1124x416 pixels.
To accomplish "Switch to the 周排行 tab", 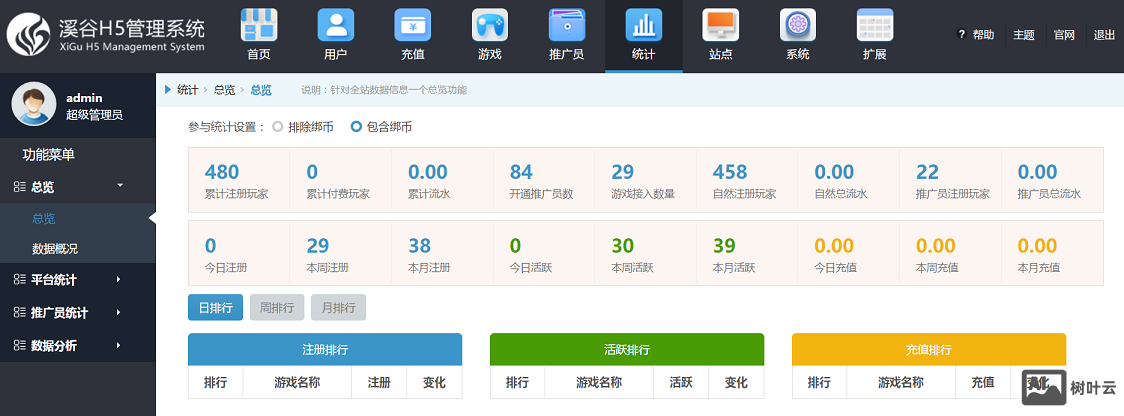I will [x=277, y=307].
